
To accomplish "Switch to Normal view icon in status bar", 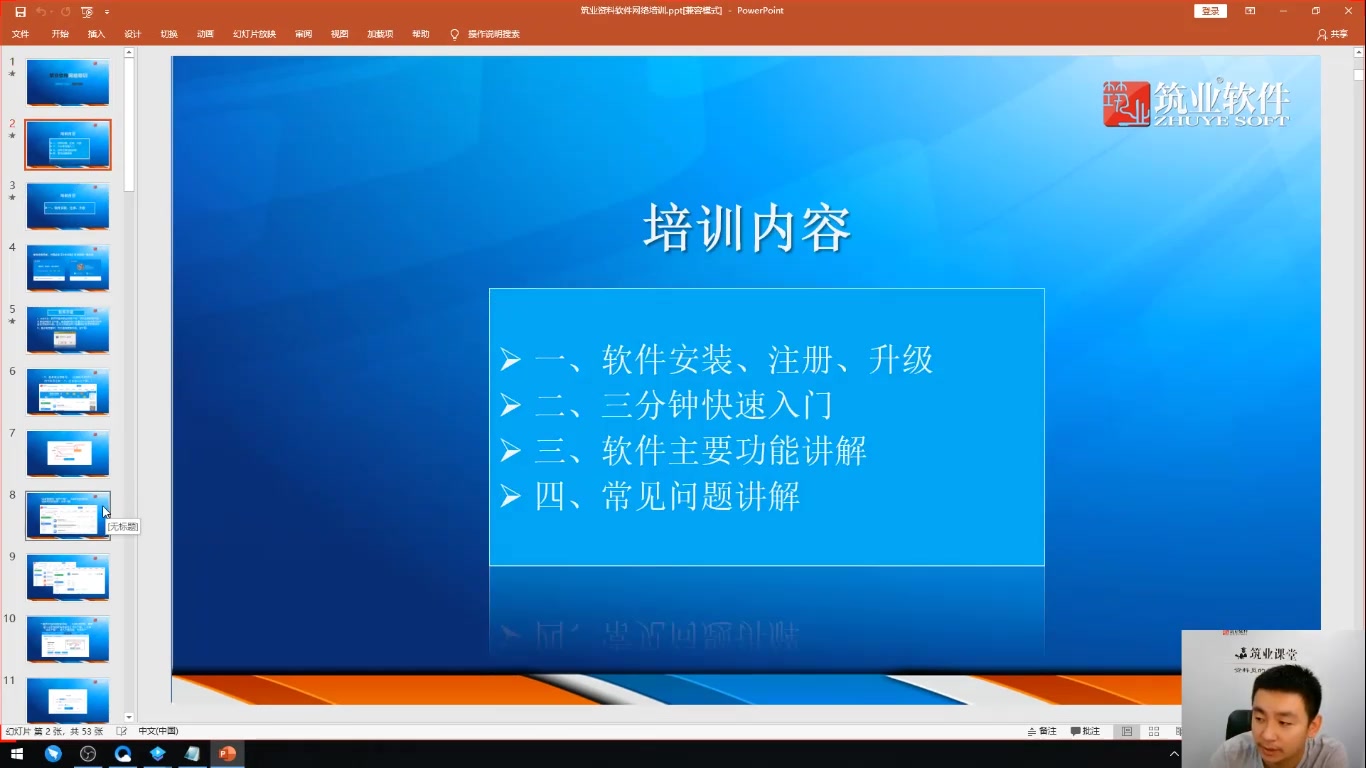I will click(x=1128, y=731).
